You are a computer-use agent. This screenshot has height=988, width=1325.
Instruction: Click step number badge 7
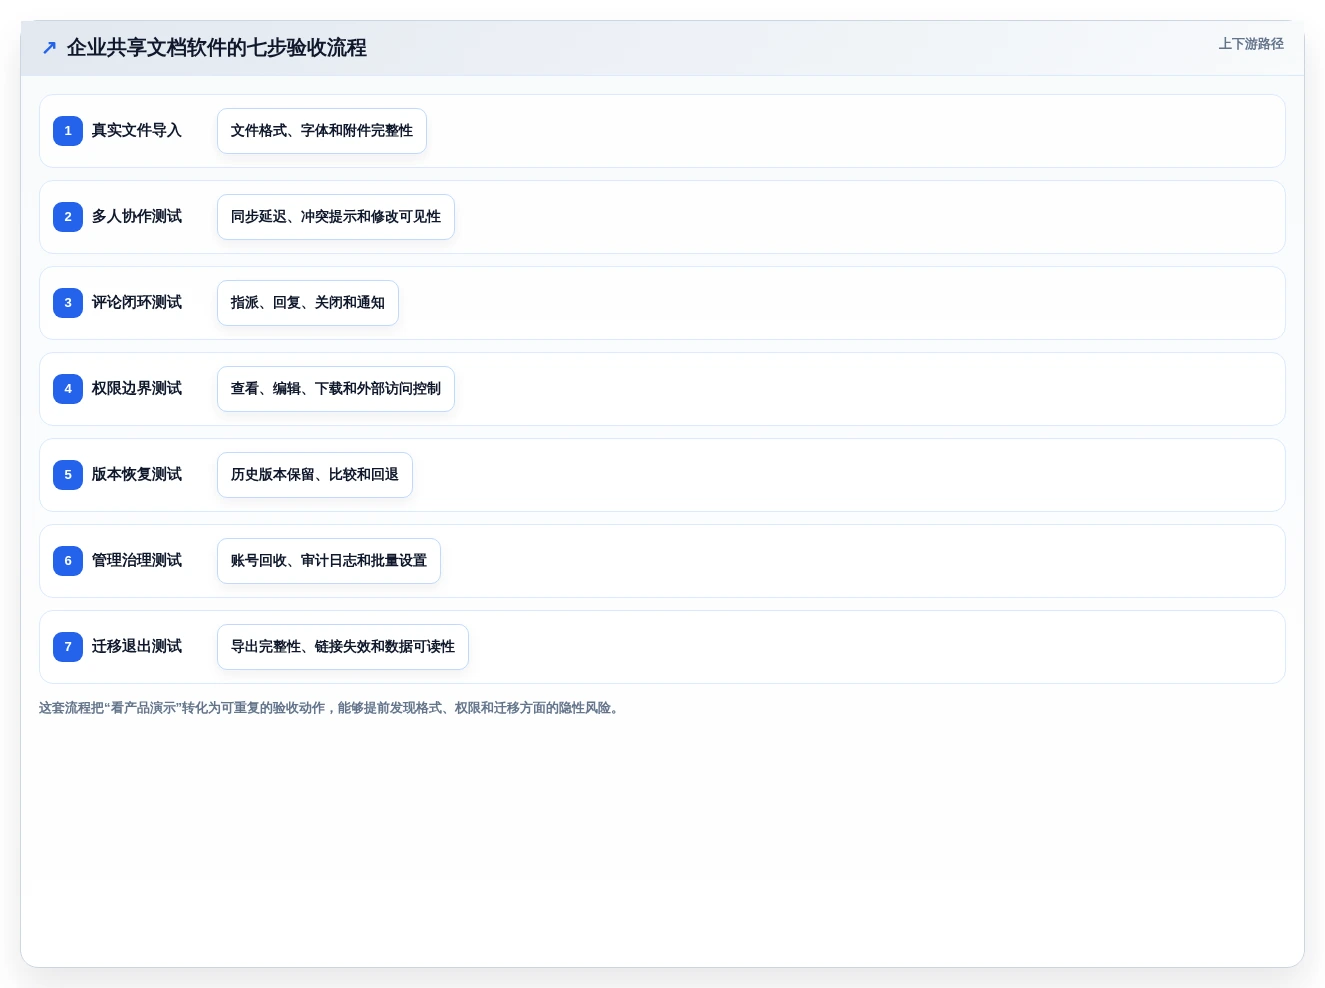68,647
